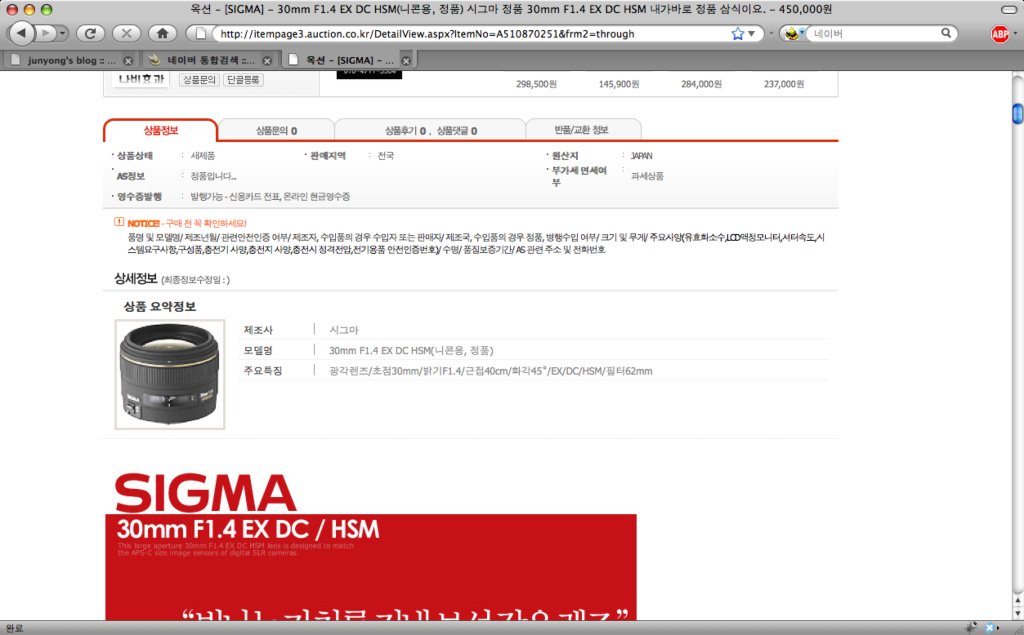This screenshot has height=635, width=1024.
Task: Open the search engine selector with the Naver icon
Action: [793, 33]
